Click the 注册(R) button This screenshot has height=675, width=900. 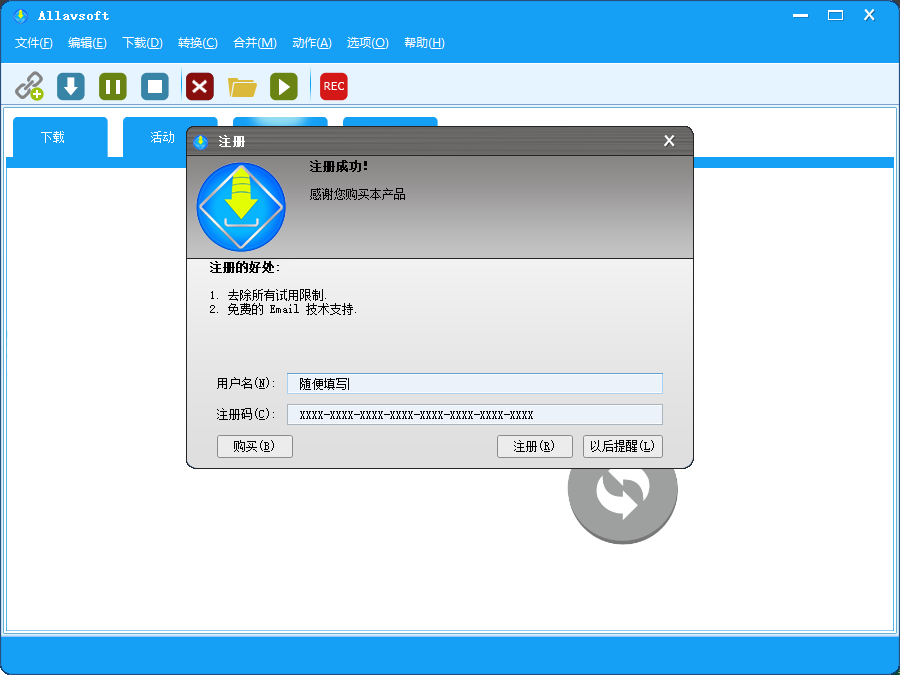(x=534, y=447)
